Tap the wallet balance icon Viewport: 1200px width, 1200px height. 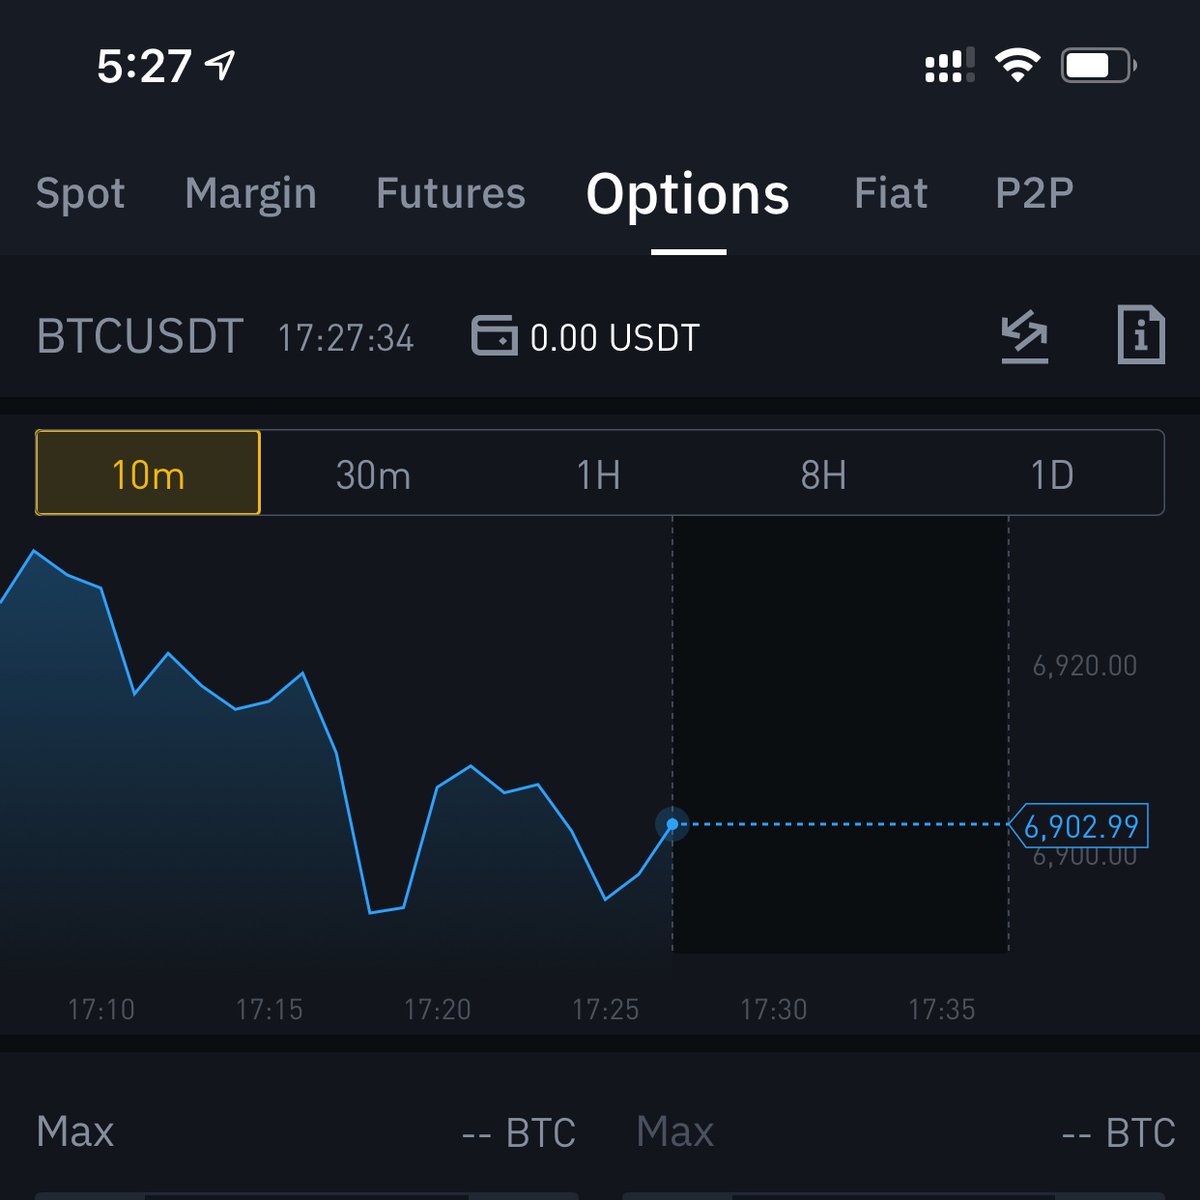494,336
